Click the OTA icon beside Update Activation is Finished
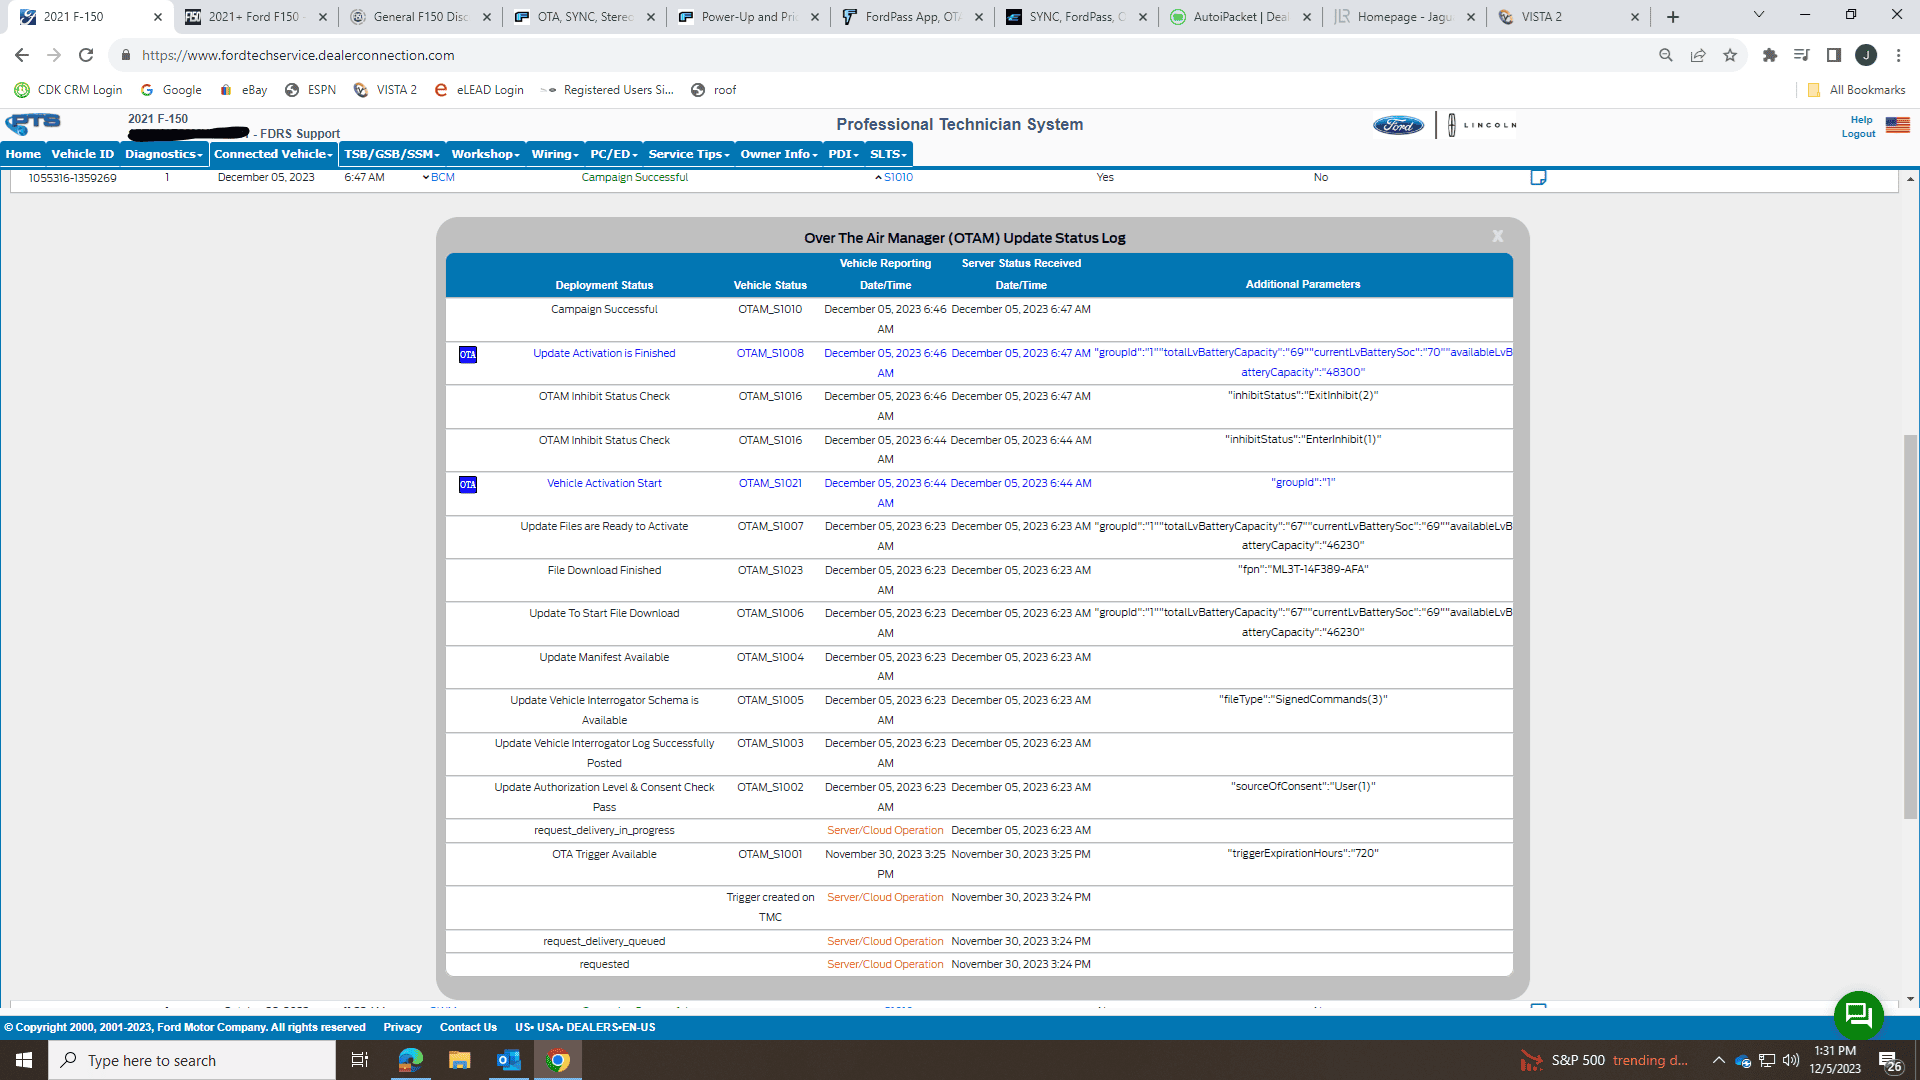 (x=467, y=355)
